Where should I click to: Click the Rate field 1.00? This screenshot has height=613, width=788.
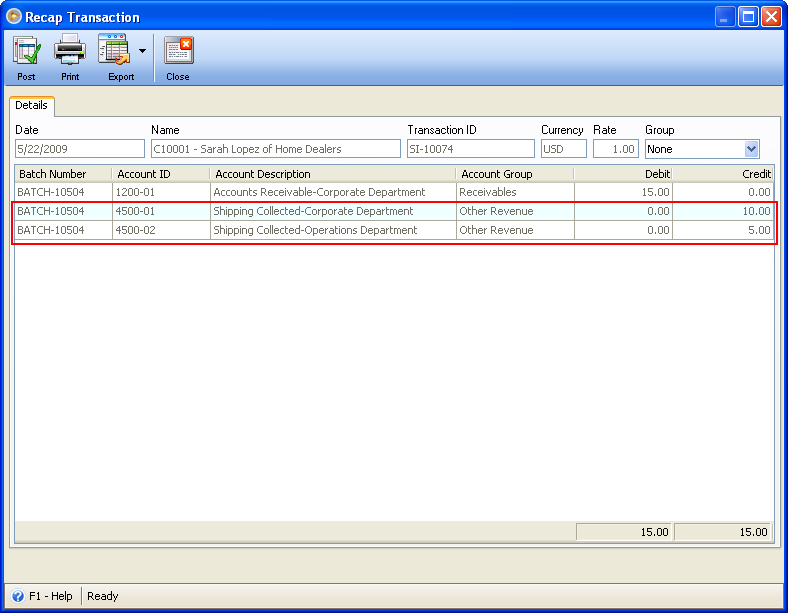pyautogui.click(x=616, y=149)
